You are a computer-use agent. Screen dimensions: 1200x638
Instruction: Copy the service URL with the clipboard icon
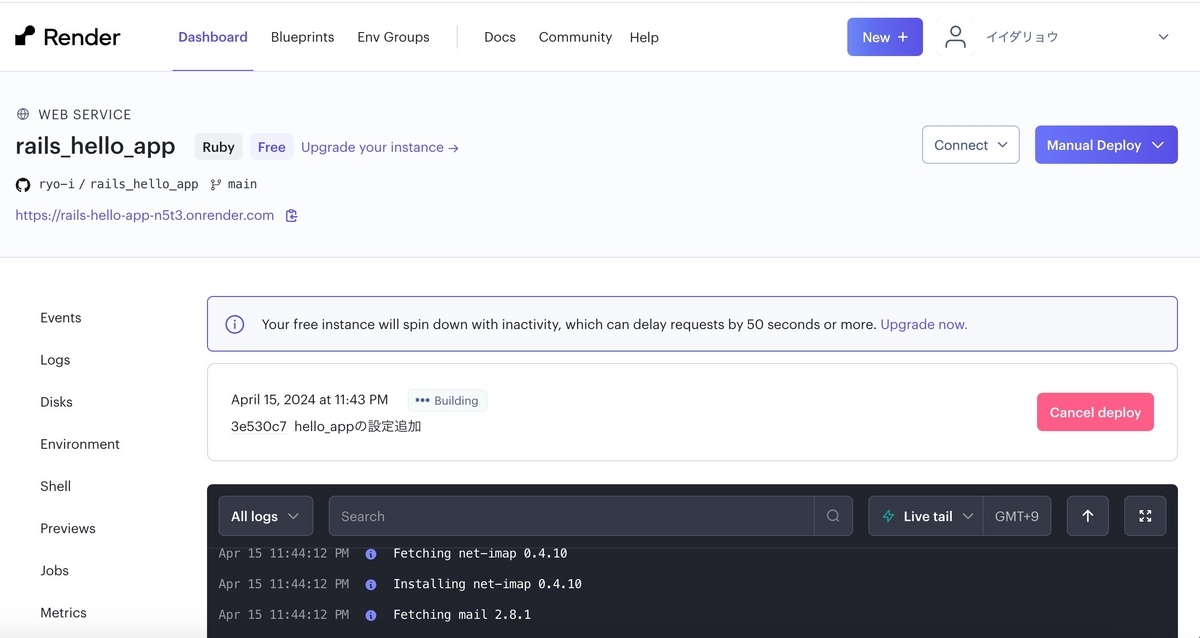pyautogui.click(x=292, y=215)
